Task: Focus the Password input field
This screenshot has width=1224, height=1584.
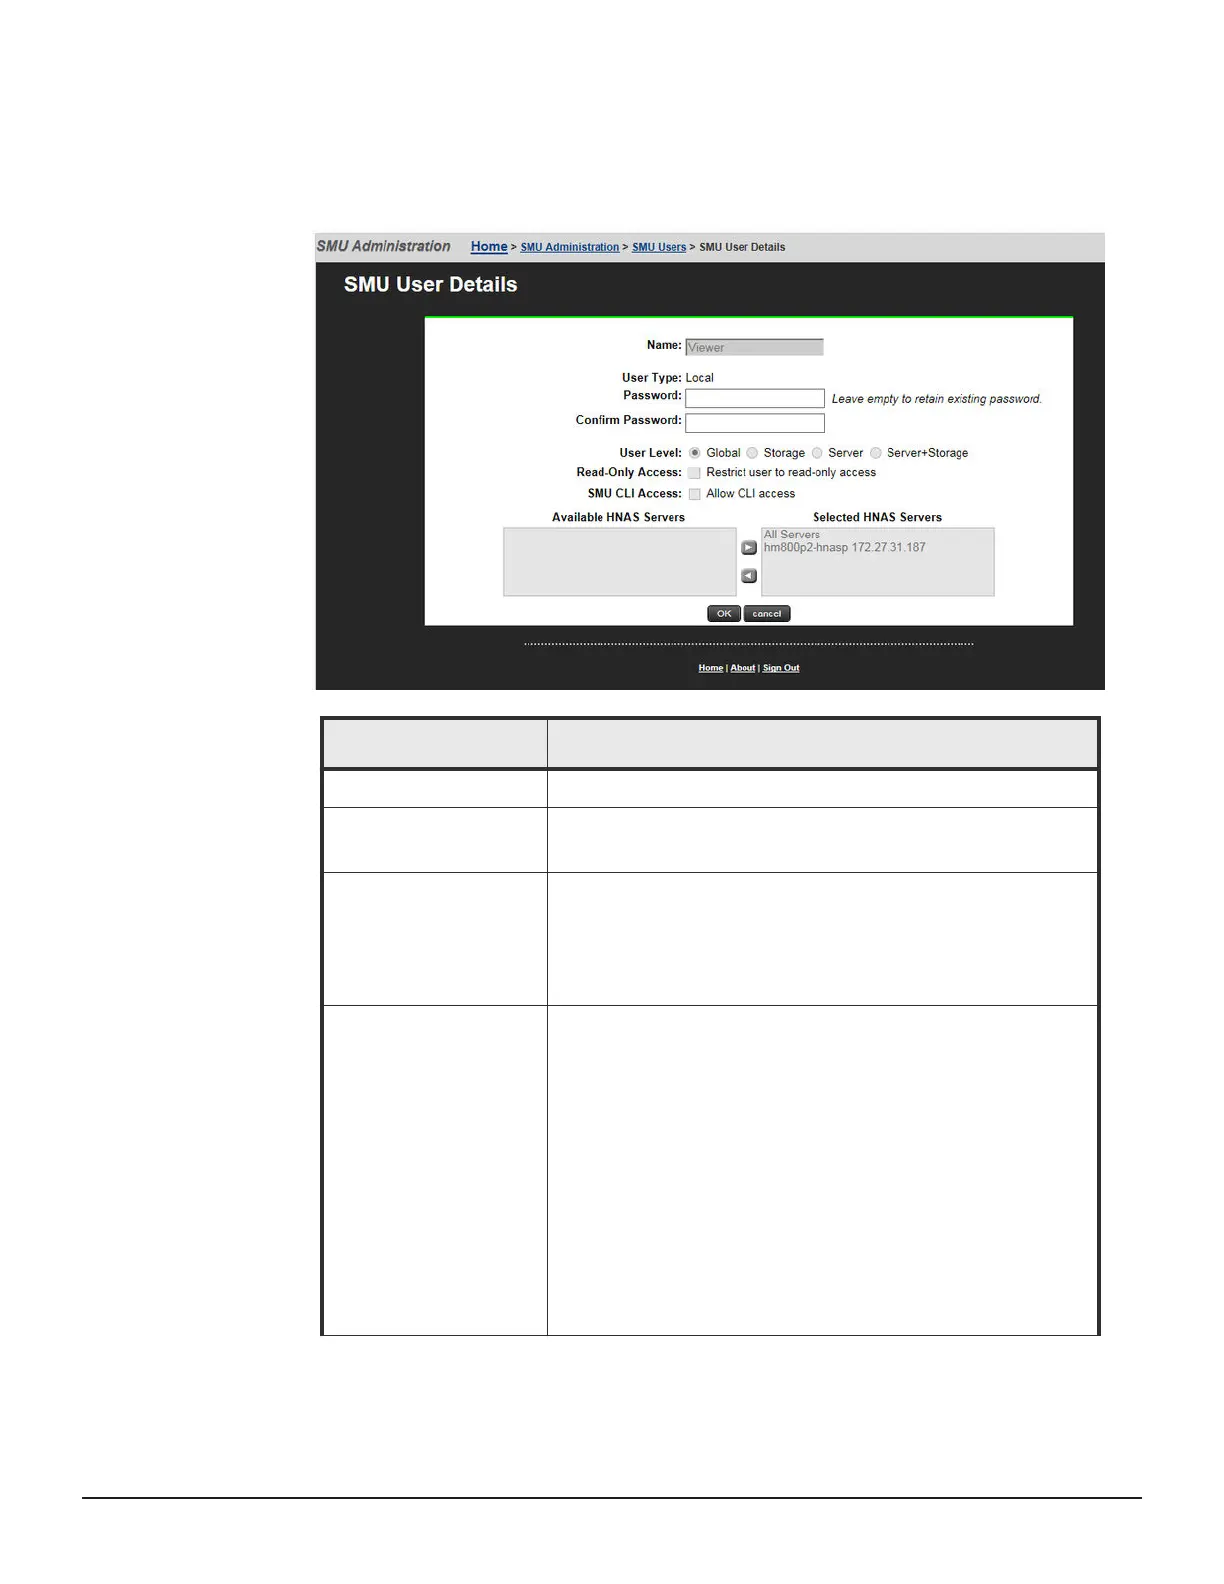Action: click(755, 398)
